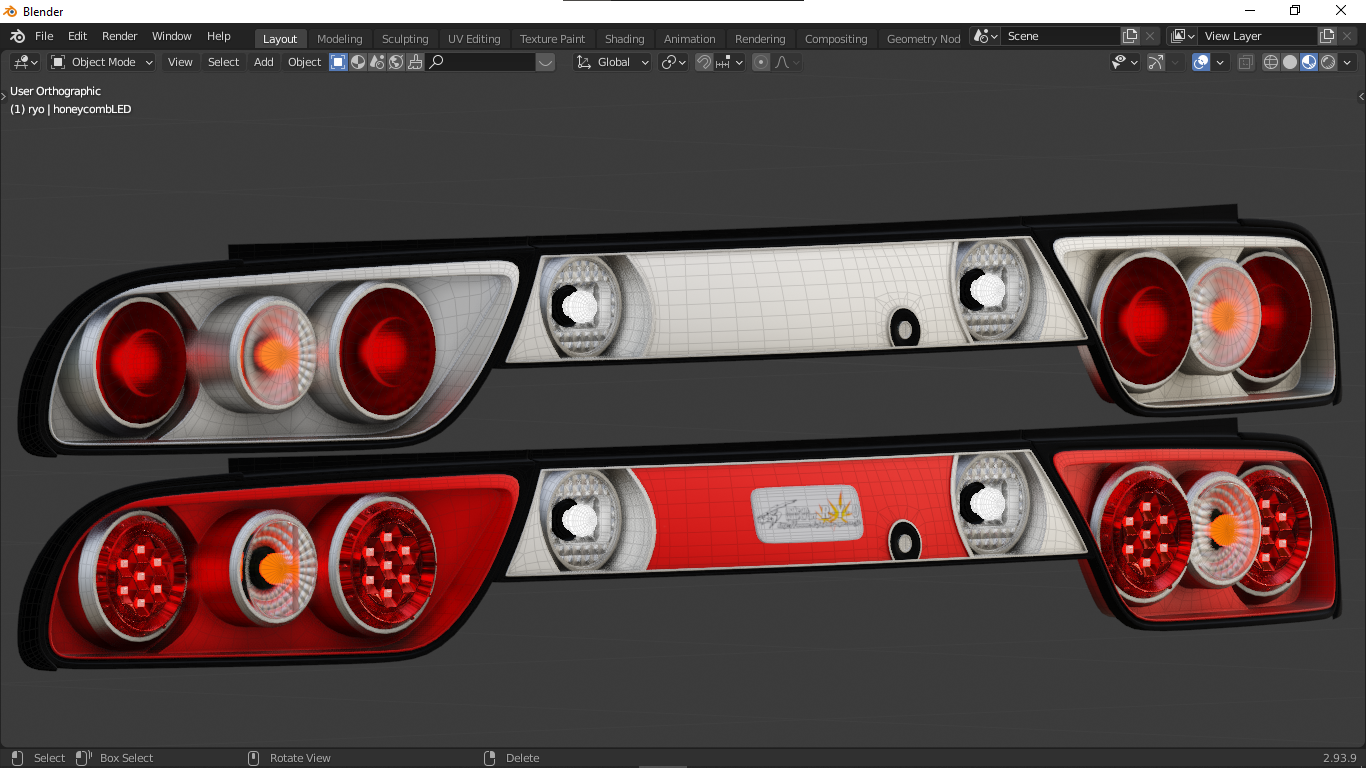This screenshot has height=768, width=1366.
Task: Click the remove view layer X icon
Action: (1347, 36)
